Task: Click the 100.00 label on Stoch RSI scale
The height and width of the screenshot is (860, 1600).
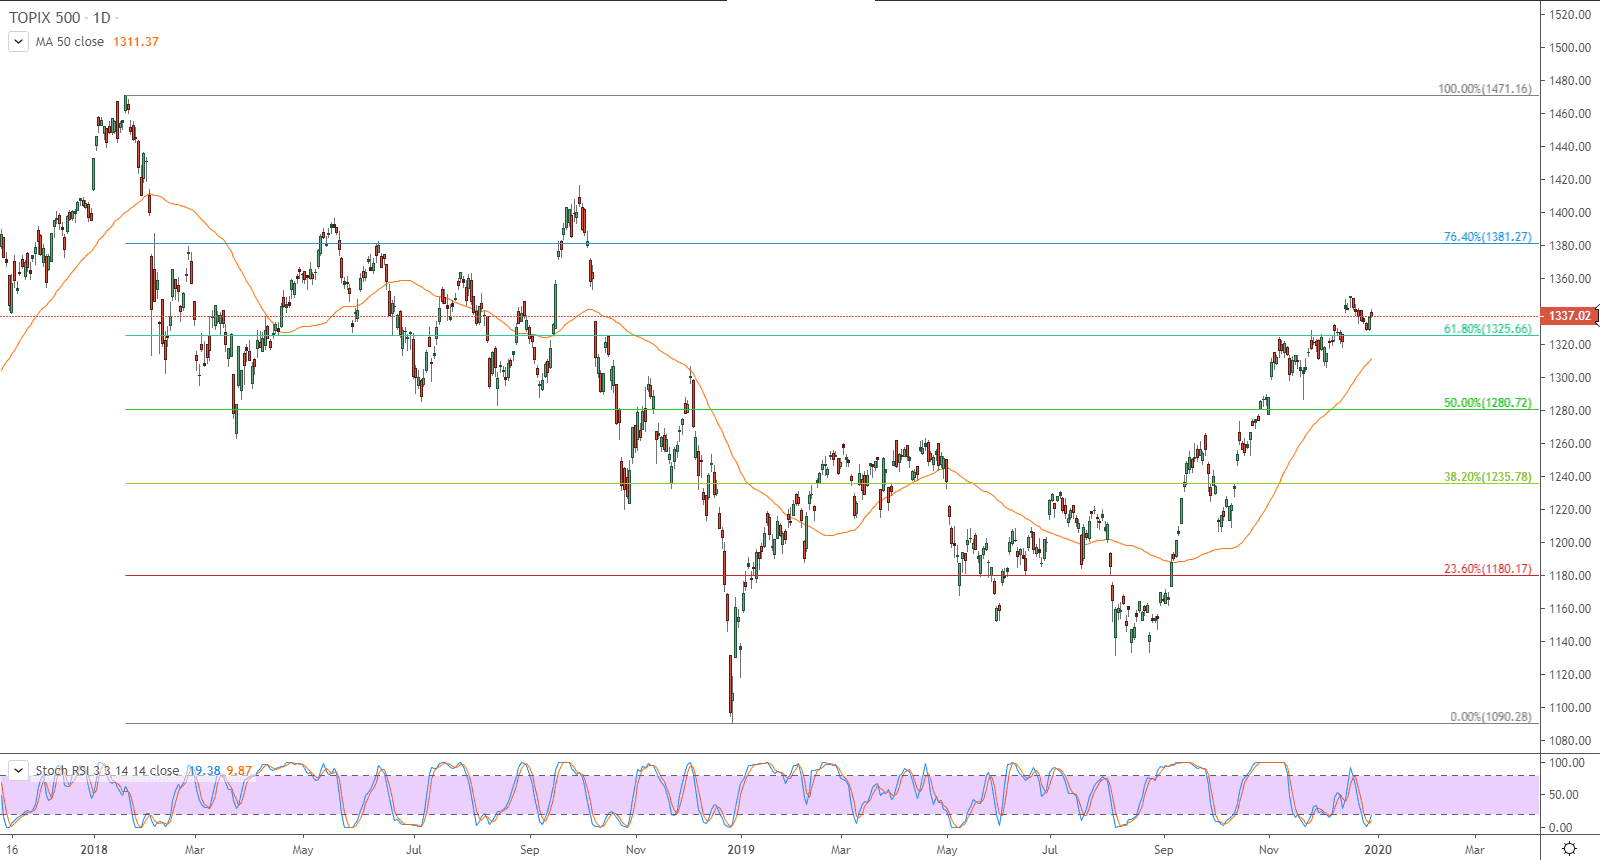Action: [x=1567, y=763]
